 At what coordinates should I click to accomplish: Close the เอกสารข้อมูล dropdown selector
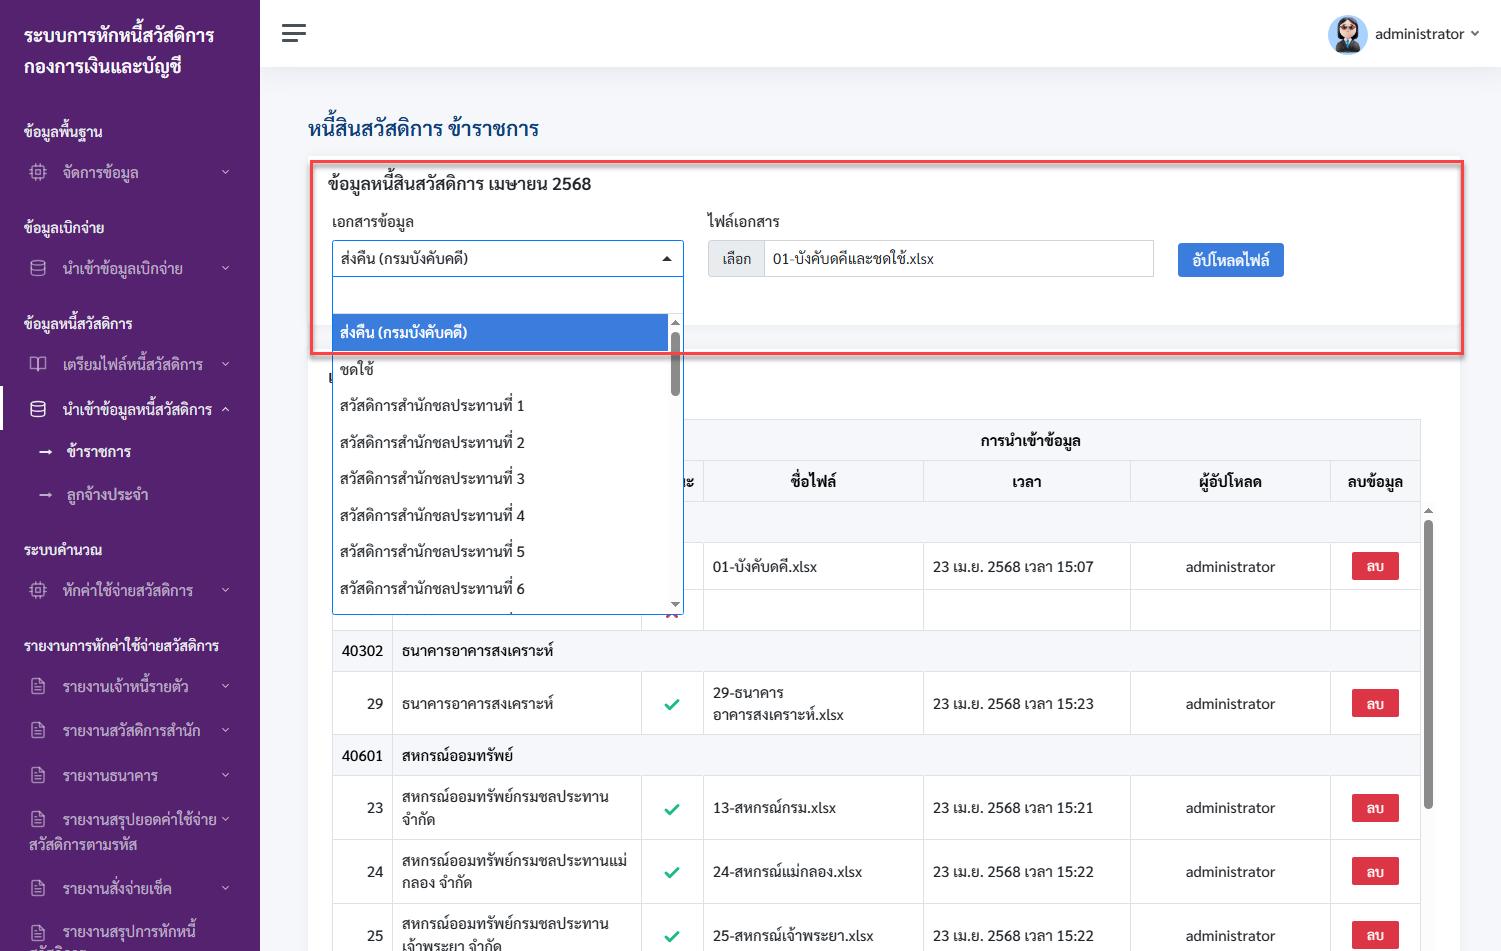click(x=508, y=259)
